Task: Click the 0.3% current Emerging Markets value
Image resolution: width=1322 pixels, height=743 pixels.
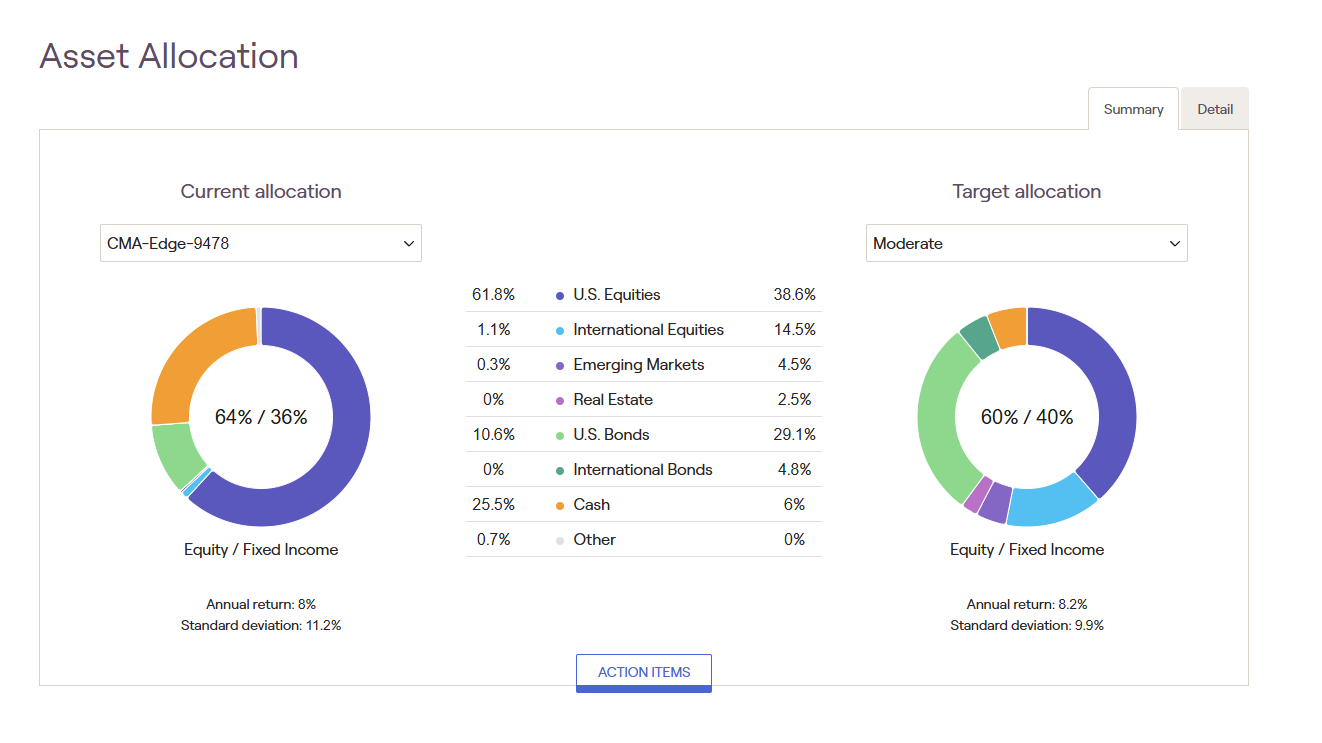Action: point(493,365)
